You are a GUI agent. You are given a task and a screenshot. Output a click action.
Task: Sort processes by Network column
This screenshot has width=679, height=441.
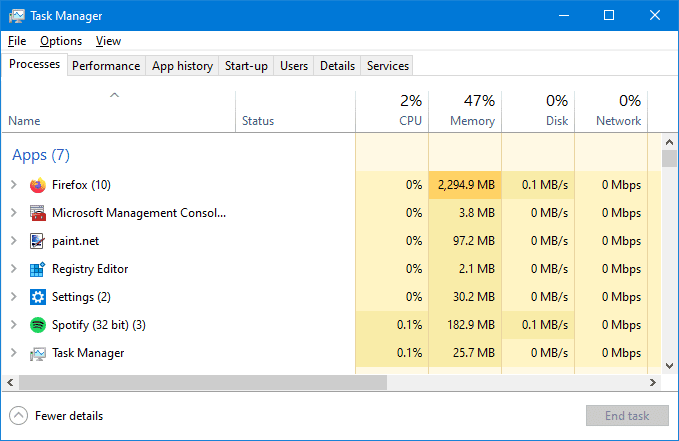pos(611,112)
